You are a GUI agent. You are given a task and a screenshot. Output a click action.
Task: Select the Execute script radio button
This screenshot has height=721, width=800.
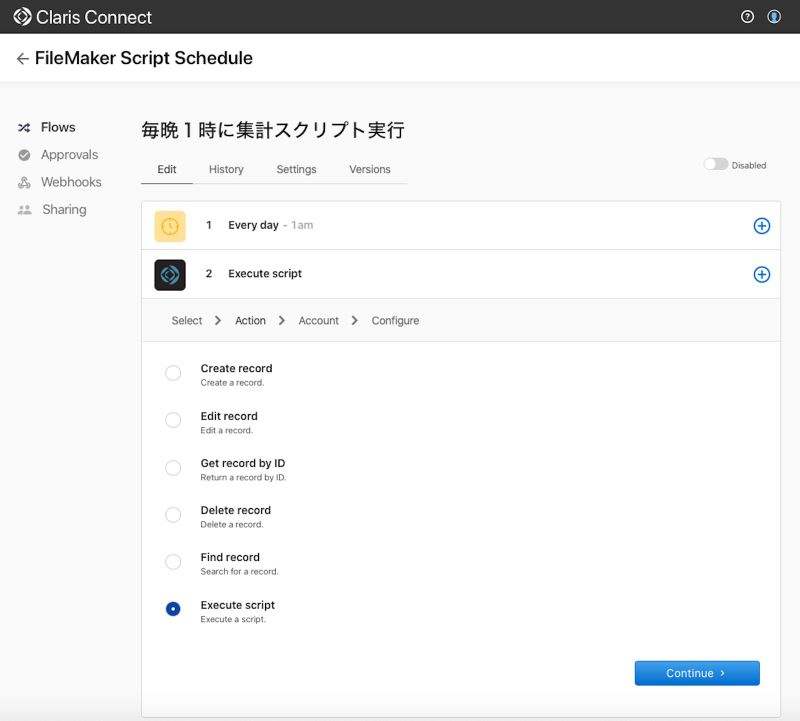pyautogui.click(x=173, y=609)
